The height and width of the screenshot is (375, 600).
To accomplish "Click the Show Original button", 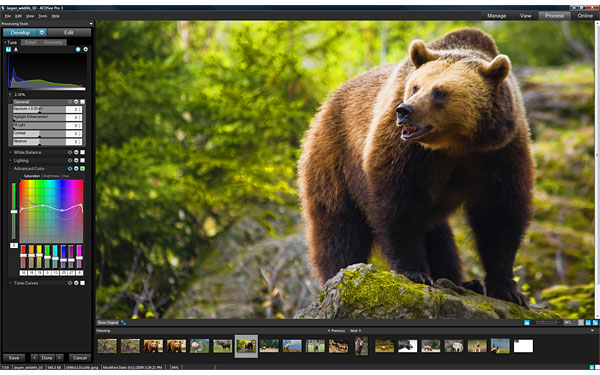I will [108, 323].
